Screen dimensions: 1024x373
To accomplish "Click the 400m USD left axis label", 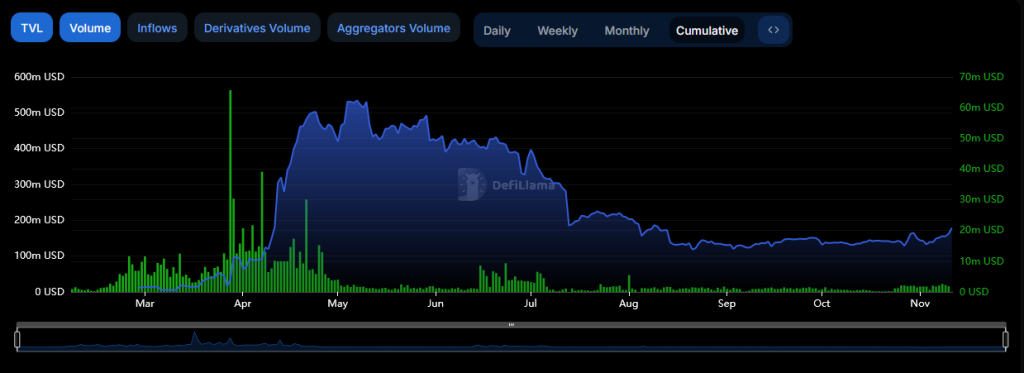I will (39, 148).
